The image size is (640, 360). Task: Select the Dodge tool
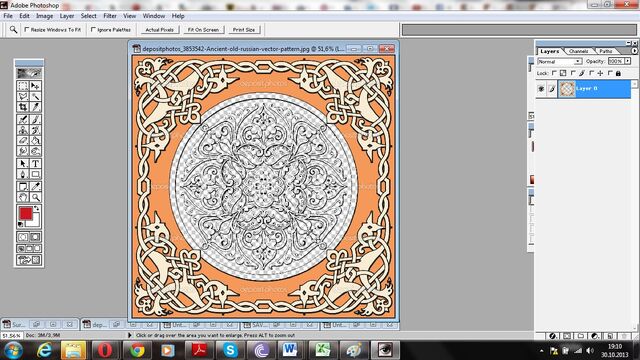pyautogui.click(x=36, y=151)
